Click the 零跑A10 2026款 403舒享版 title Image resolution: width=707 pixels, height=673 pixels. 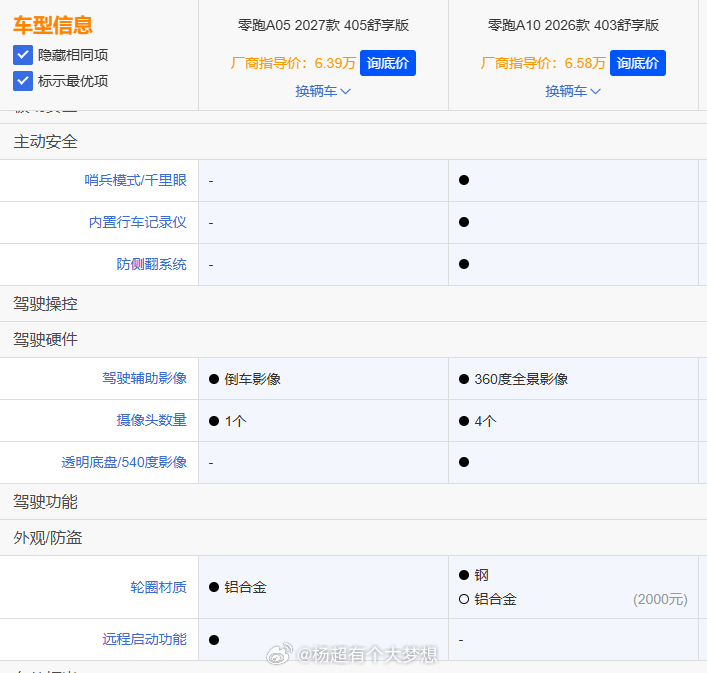click(573, 25)
